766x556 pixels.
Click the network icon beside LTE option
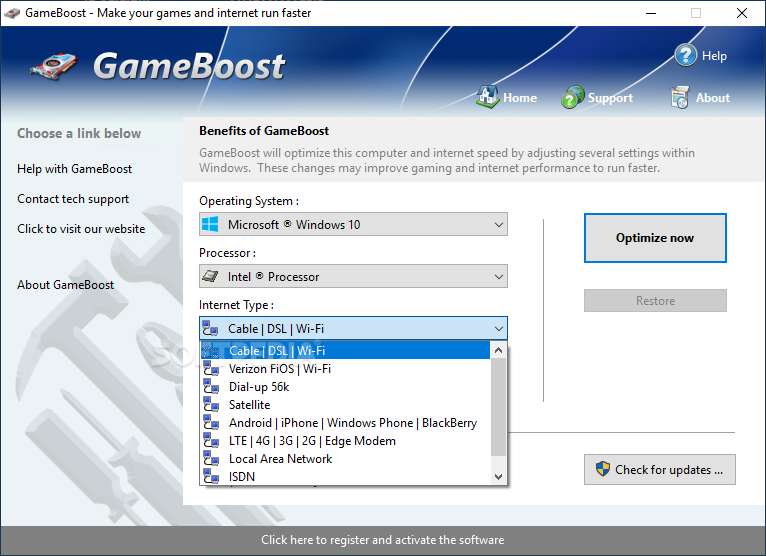click(x=211, y=441)
